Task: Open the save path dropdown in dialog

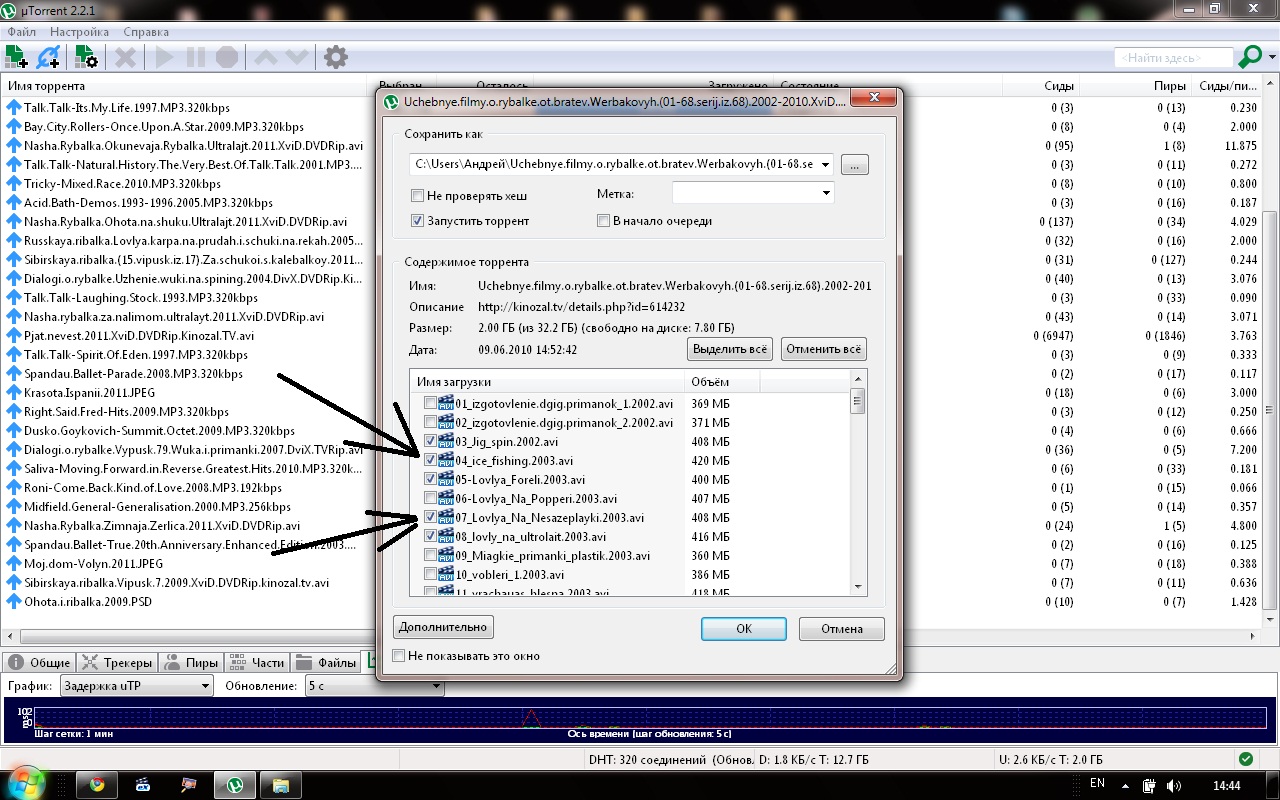Action: tap(826, 164)
